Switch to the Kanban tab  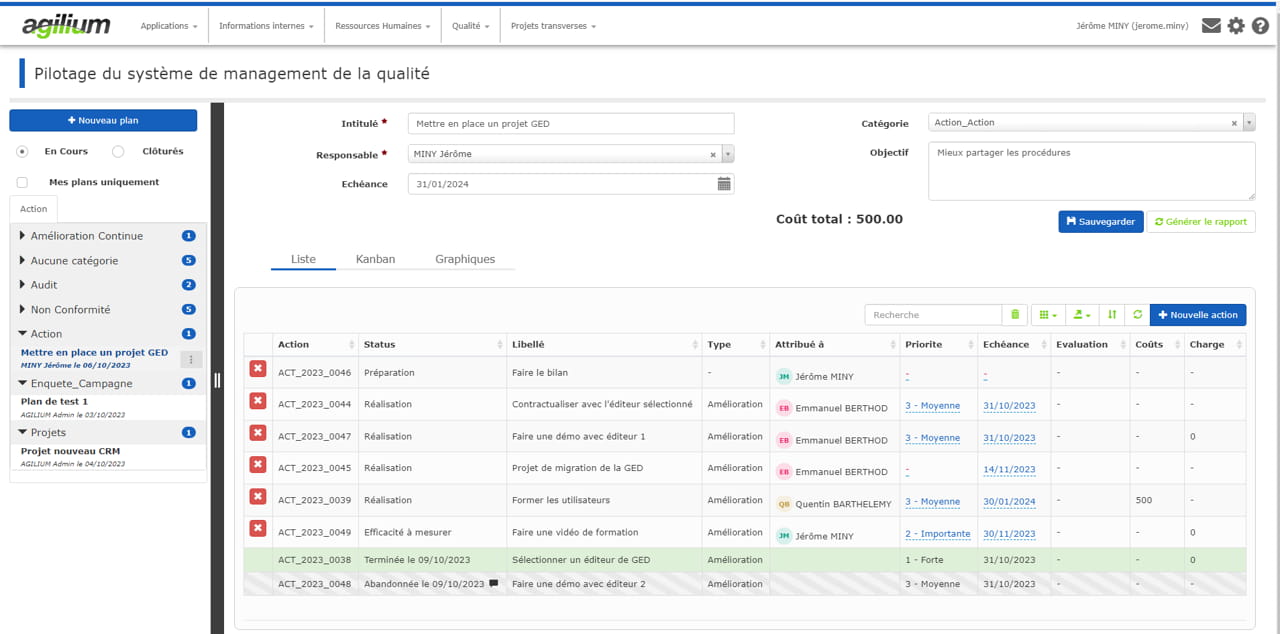coord(376,258)
